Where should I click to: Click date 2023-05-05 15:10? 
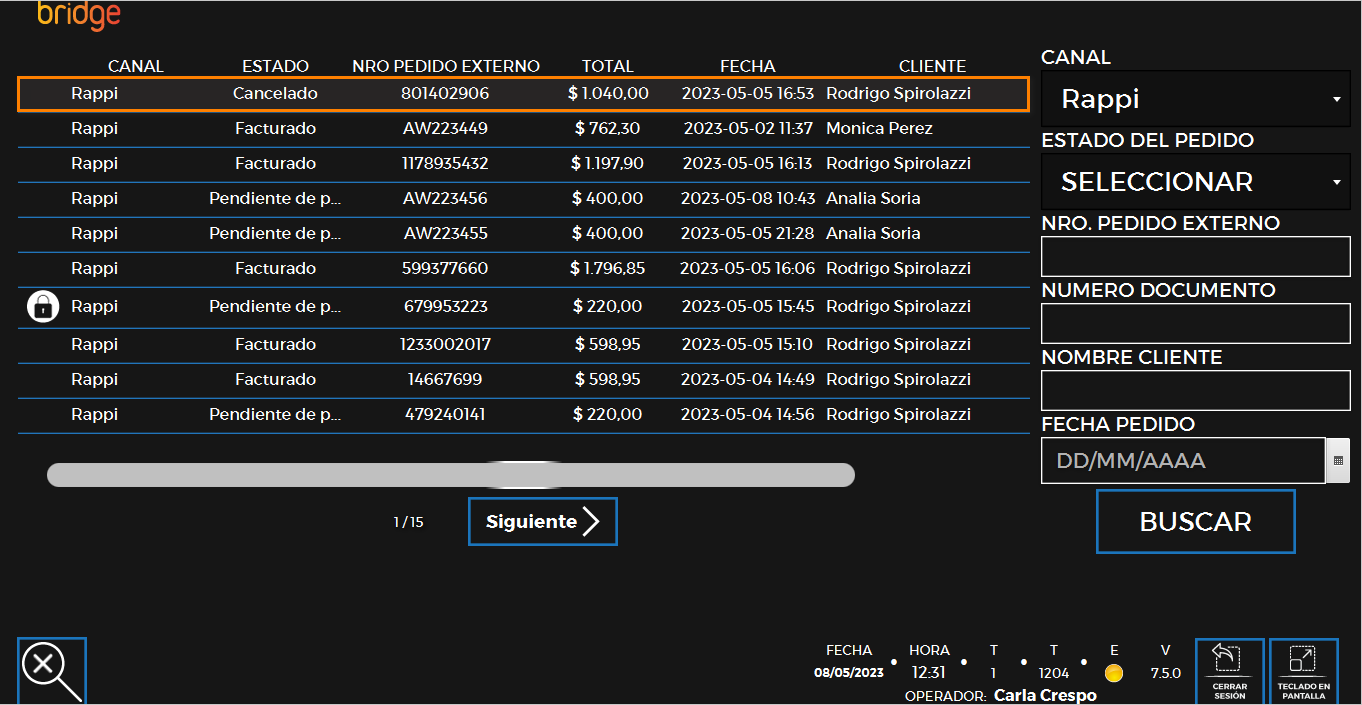pyautogui.click(x=748, y=344)
